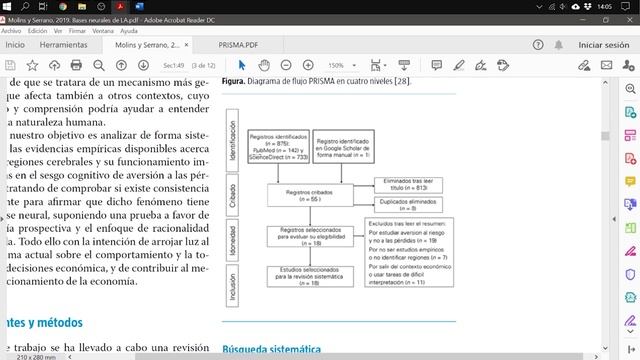Screen dimensions: 640x360
Task: Click the vertical scrollbar thumb
Action: [605, 136]
